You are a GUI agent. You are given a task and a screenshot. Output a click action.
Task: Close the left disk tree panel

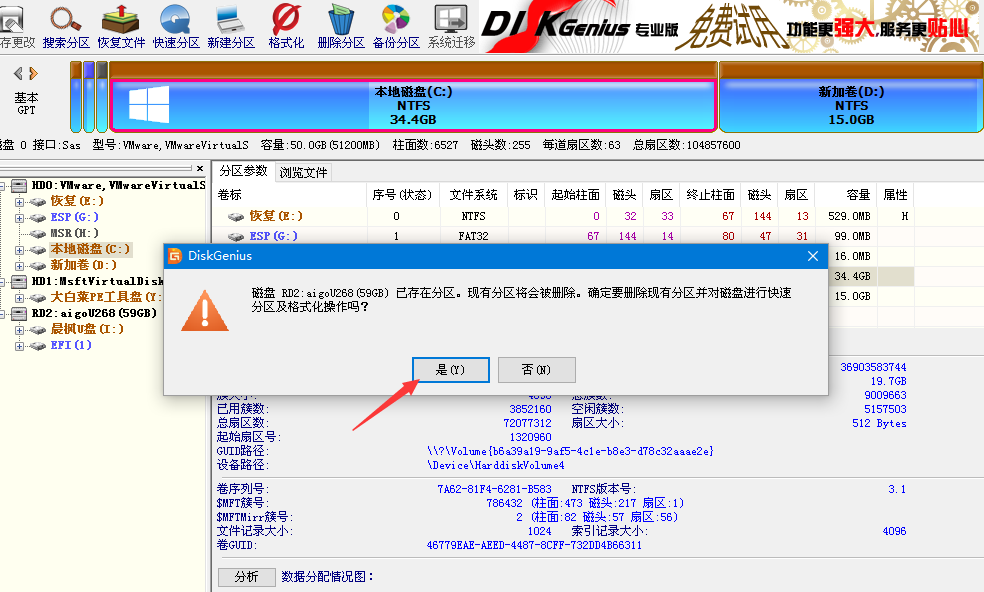click(200, 168)
